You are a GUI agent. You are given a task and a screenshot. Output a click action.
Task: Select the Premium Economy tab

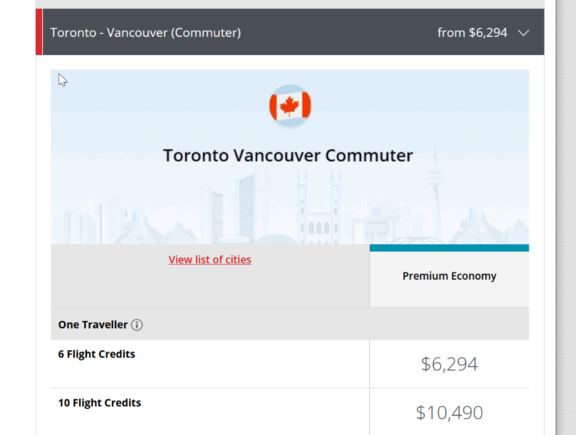pos(449,276)
